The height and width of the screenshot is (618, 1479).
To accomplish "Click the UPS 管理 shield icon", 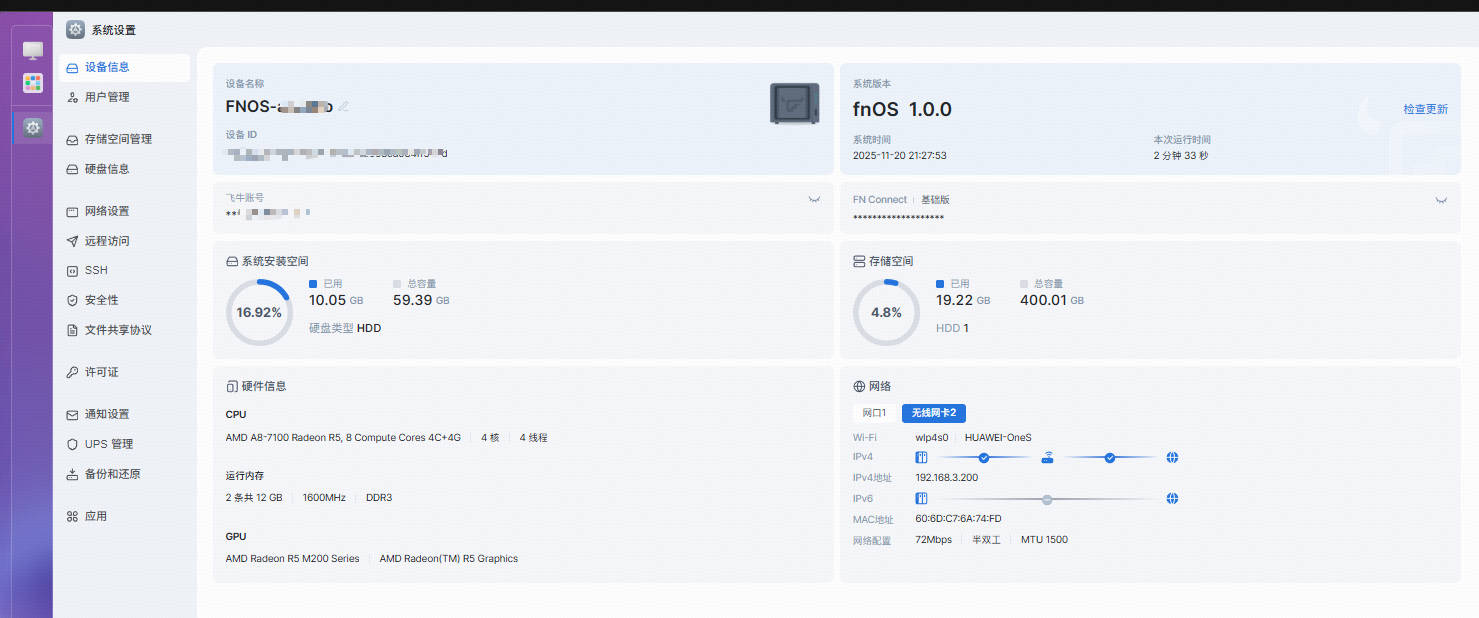I will 72,444.
